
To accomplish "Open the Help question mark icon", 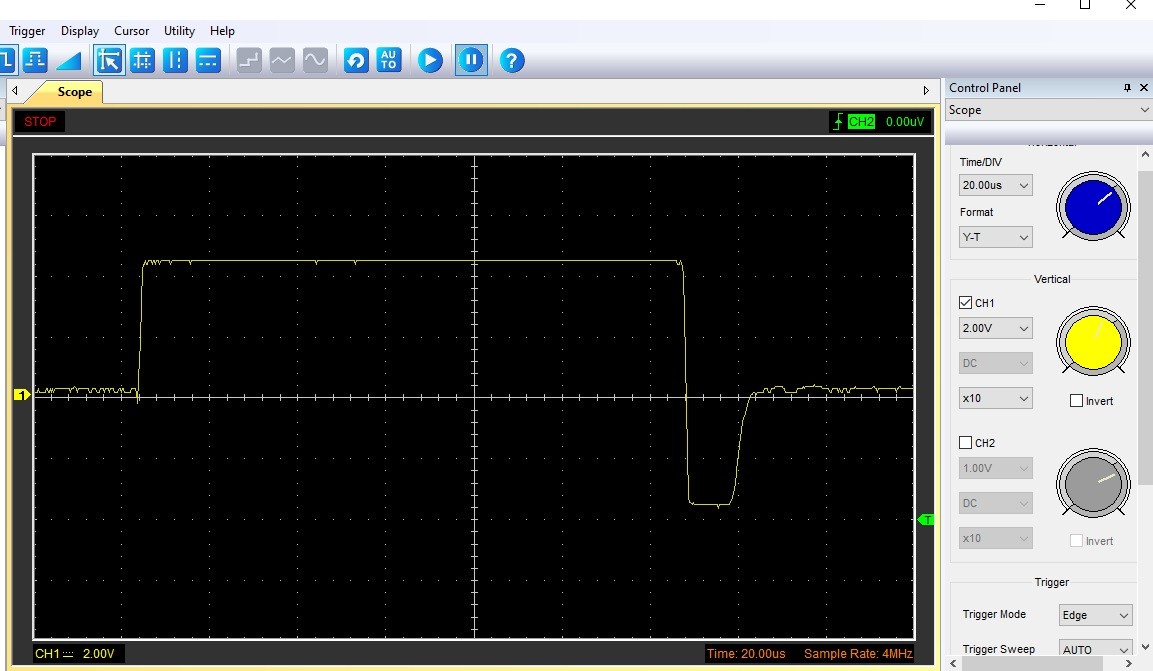I will point(511,60).
